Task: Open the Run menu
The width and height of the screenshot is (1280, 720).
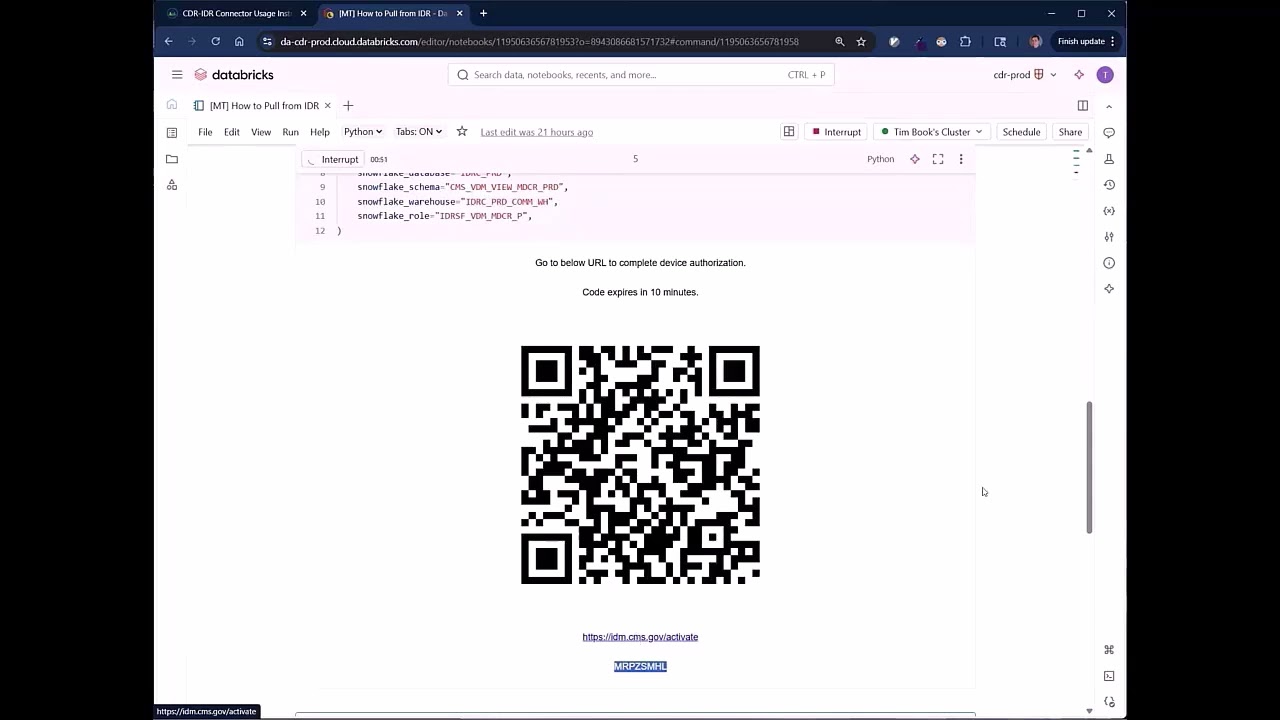Action: (290, 132)
